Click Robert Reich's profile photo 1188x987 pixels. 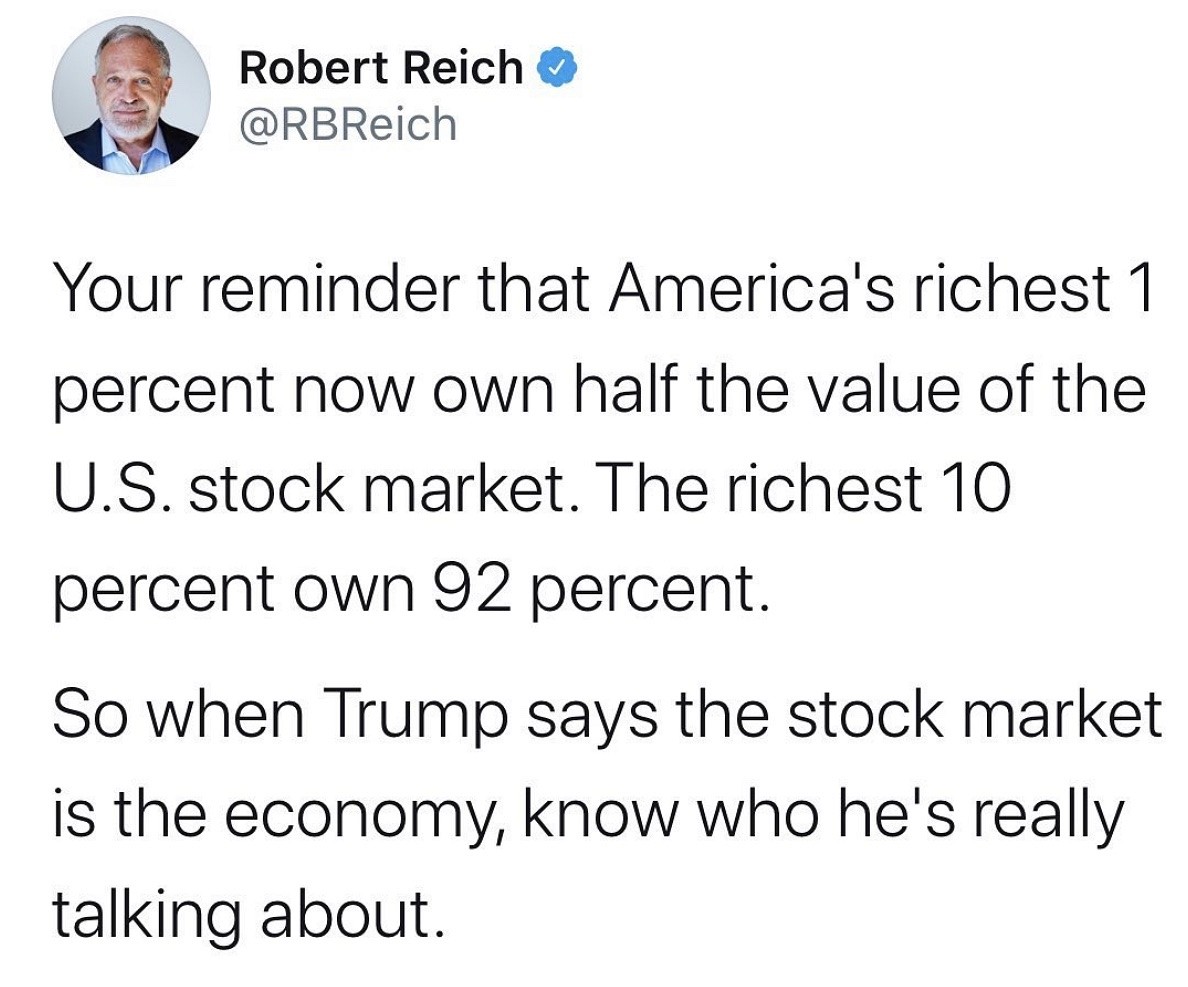point(132,96)
